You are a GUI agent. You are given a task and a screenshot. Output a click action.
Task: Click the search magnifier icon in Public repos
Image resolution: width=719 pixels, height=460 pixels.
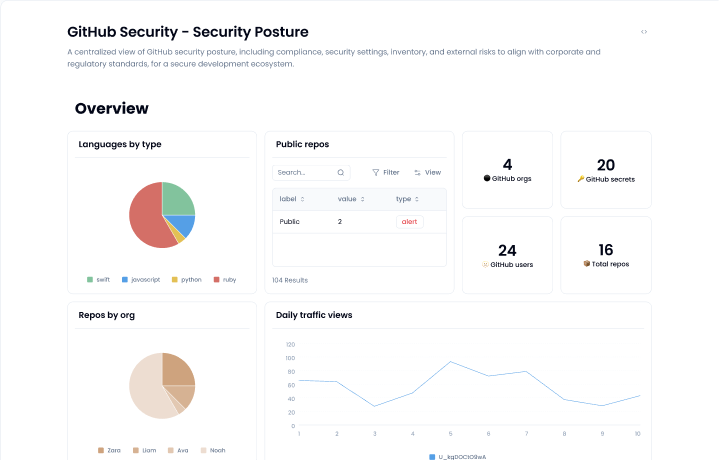[x=341, y=172]
